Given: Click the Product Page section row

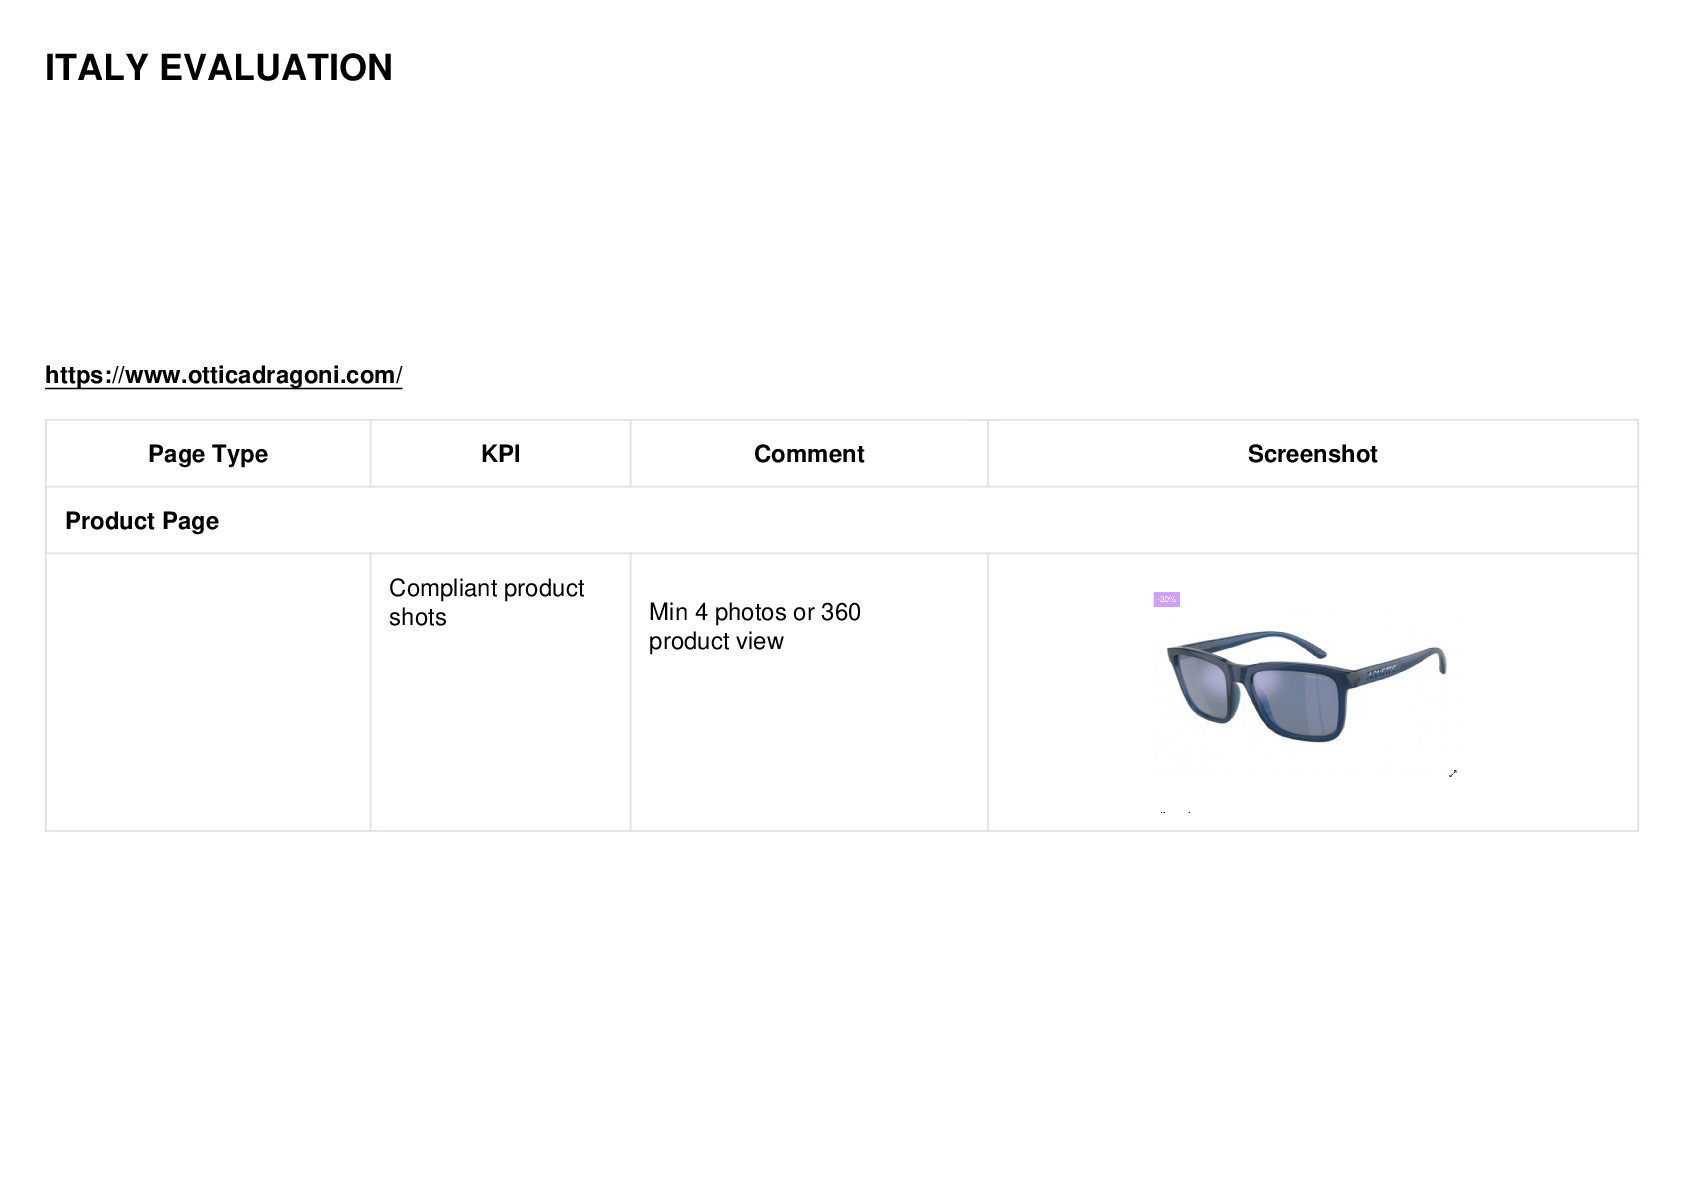Looking at the screenshot, I should point(841,520).
